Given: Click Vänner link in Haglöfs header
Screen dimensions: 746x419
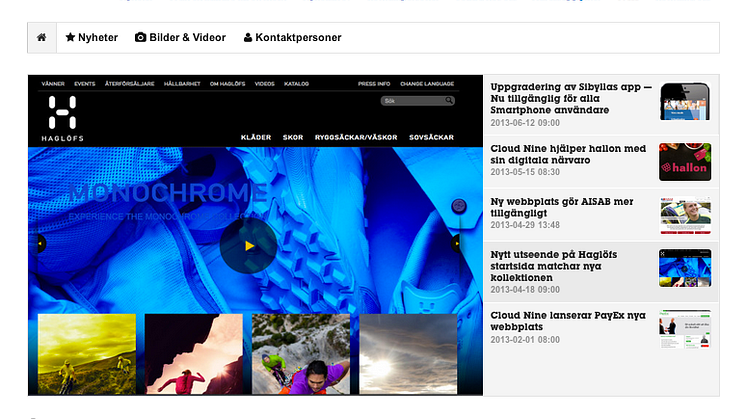Looking at the screenshot, I should [x=53, y=84].
